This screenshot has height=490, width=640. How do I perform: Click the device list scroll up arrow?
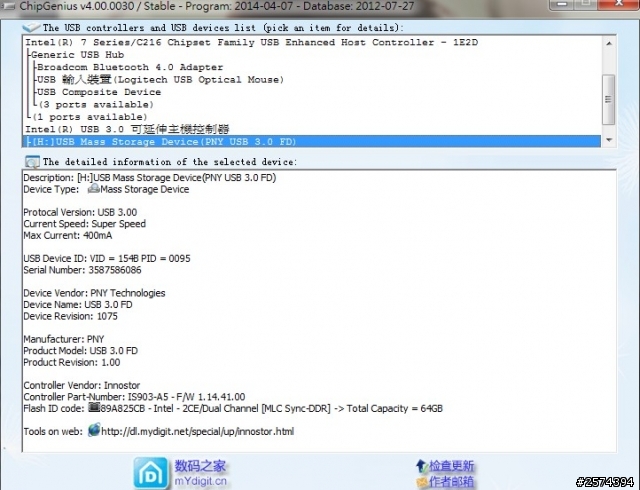609,43
